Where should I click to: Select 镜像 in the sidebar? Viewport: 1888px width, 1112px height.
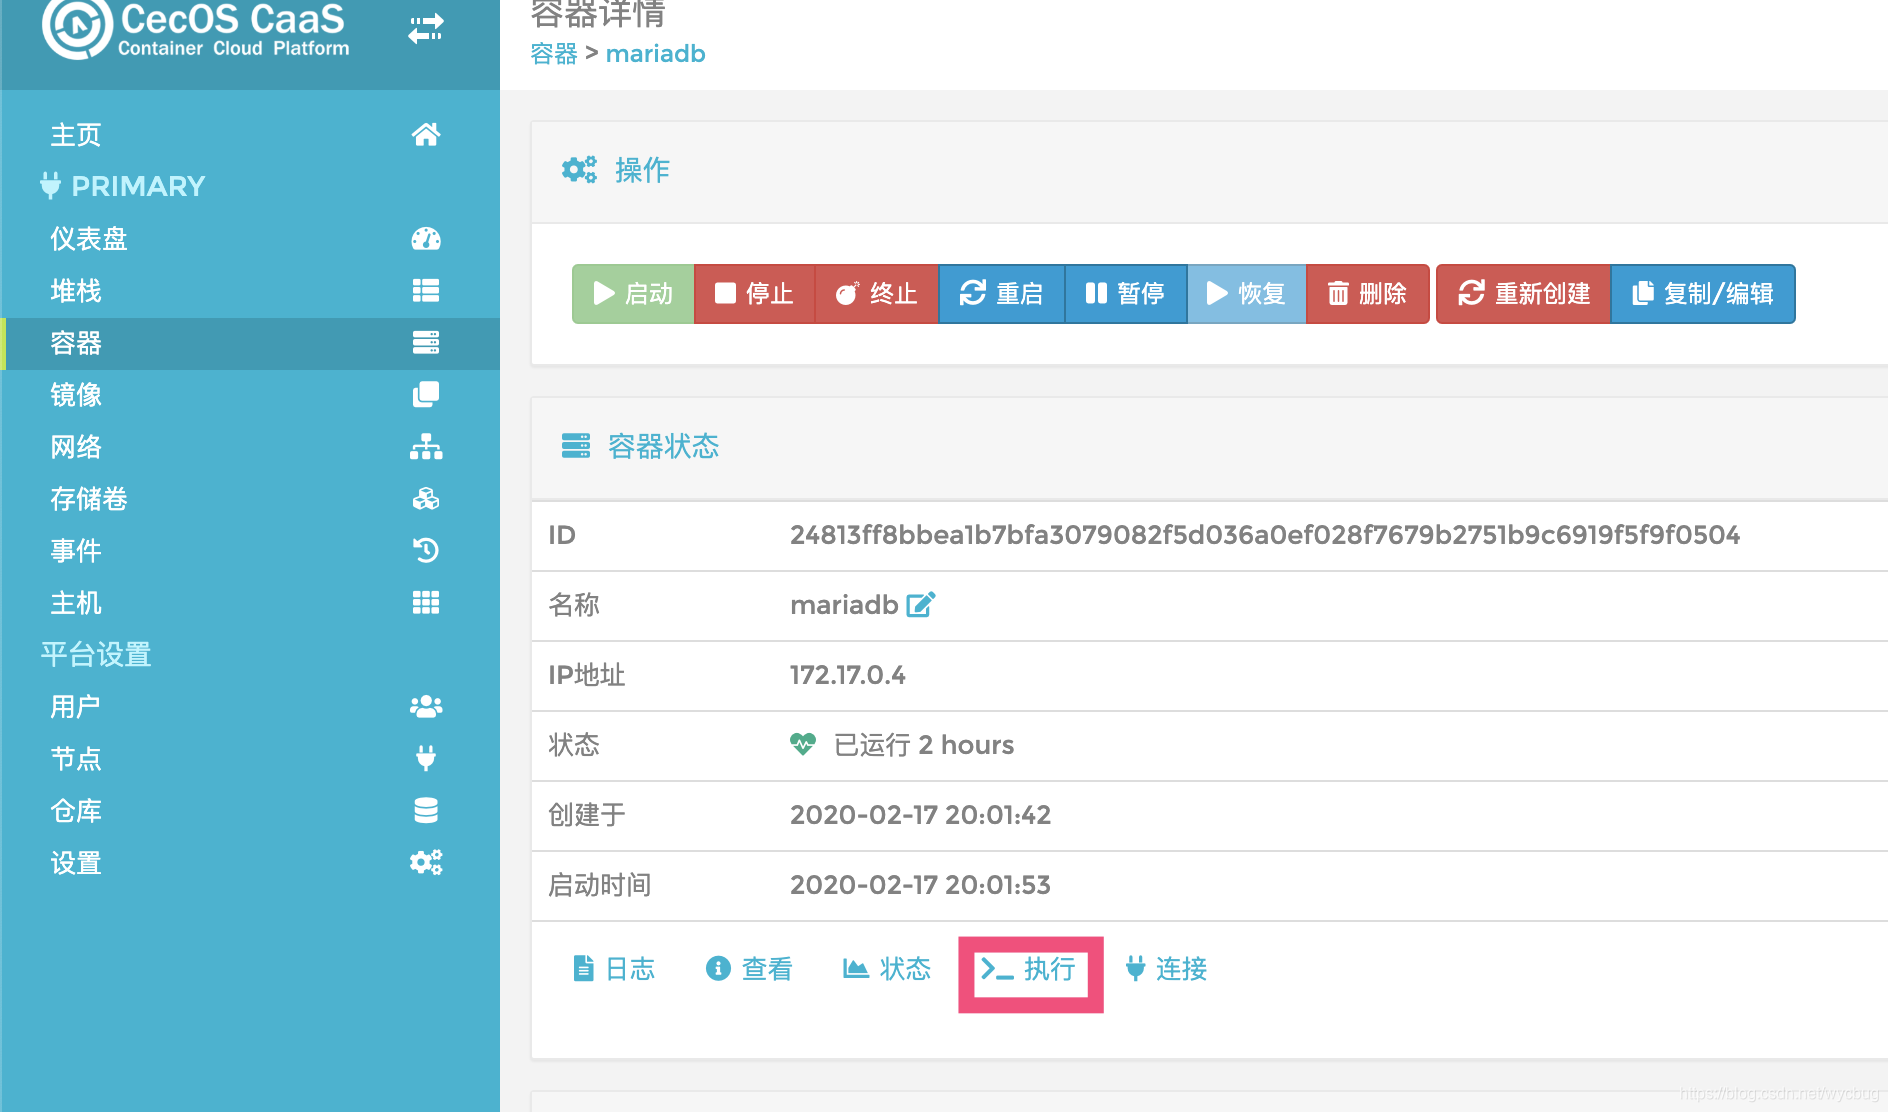[250, 394]
